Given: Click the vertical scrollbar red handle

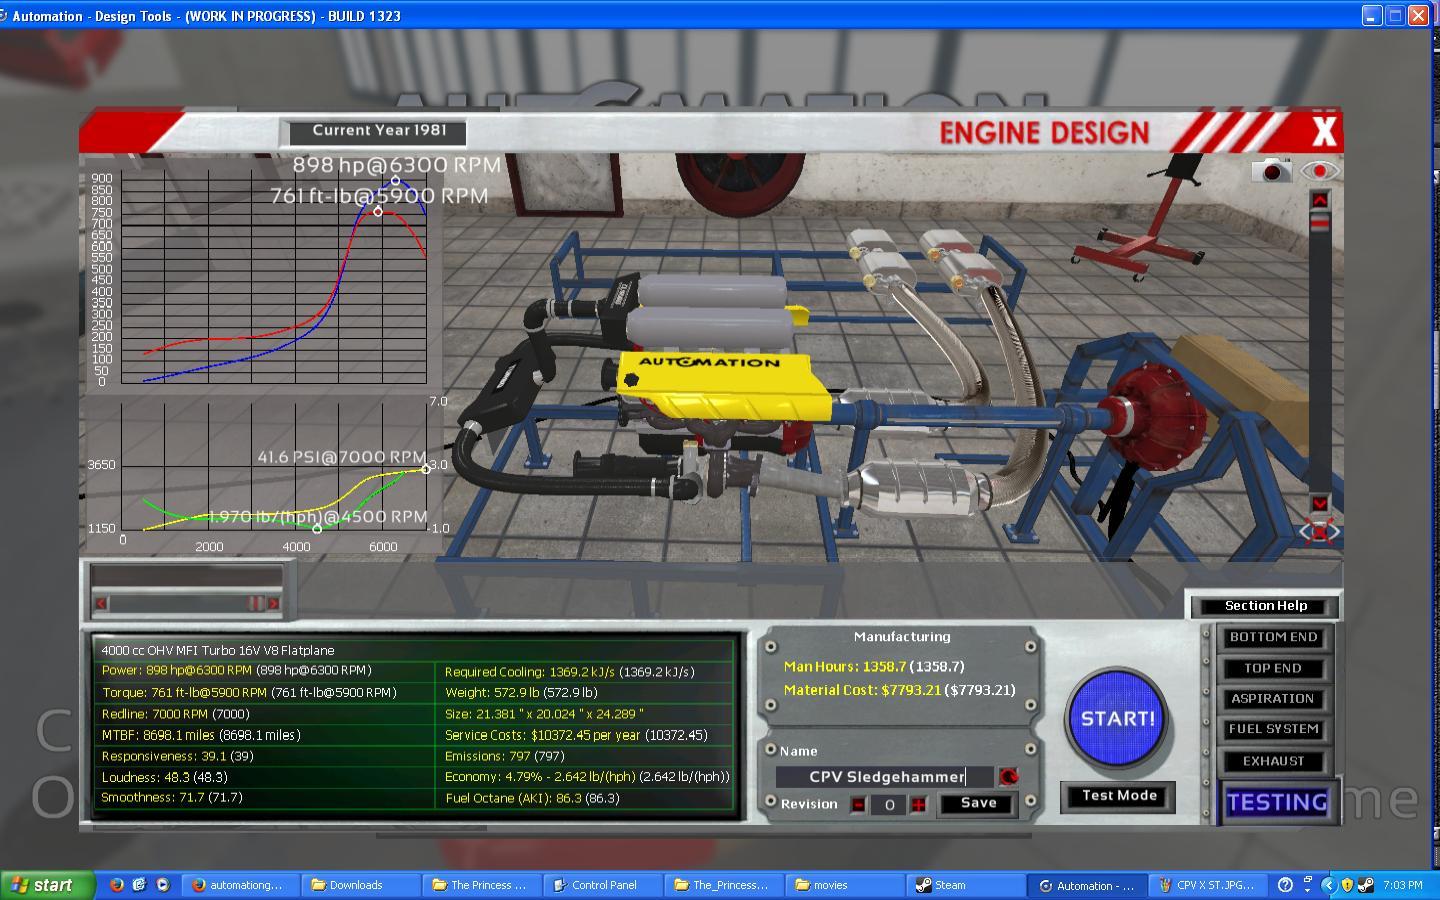Looking at the screenshot, I should 1319,224.
